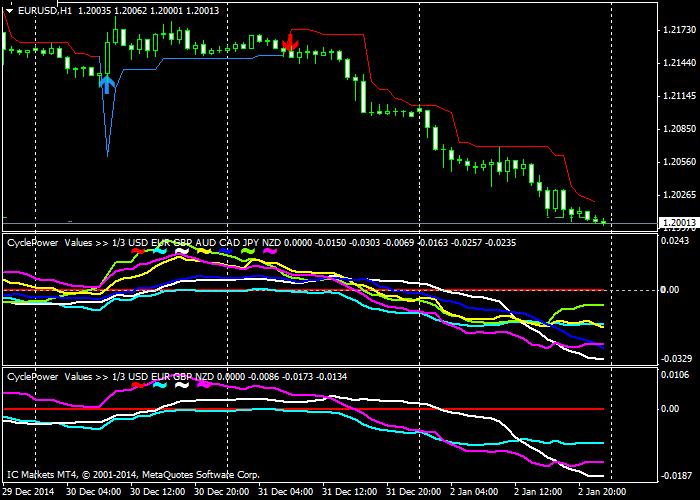700x500 pixels.
Task: Click the current price label 1.20013
Action: coord(678,223)
